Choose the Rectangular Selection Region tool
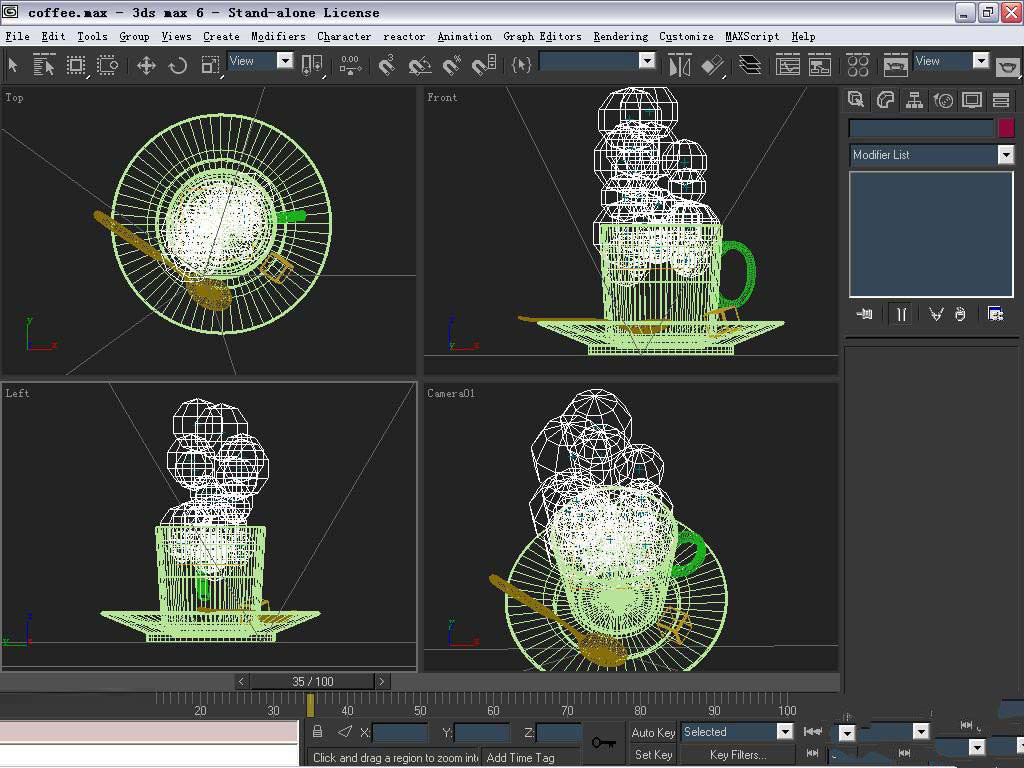Screen dimensions: 1024x768 tap(76, 65)
